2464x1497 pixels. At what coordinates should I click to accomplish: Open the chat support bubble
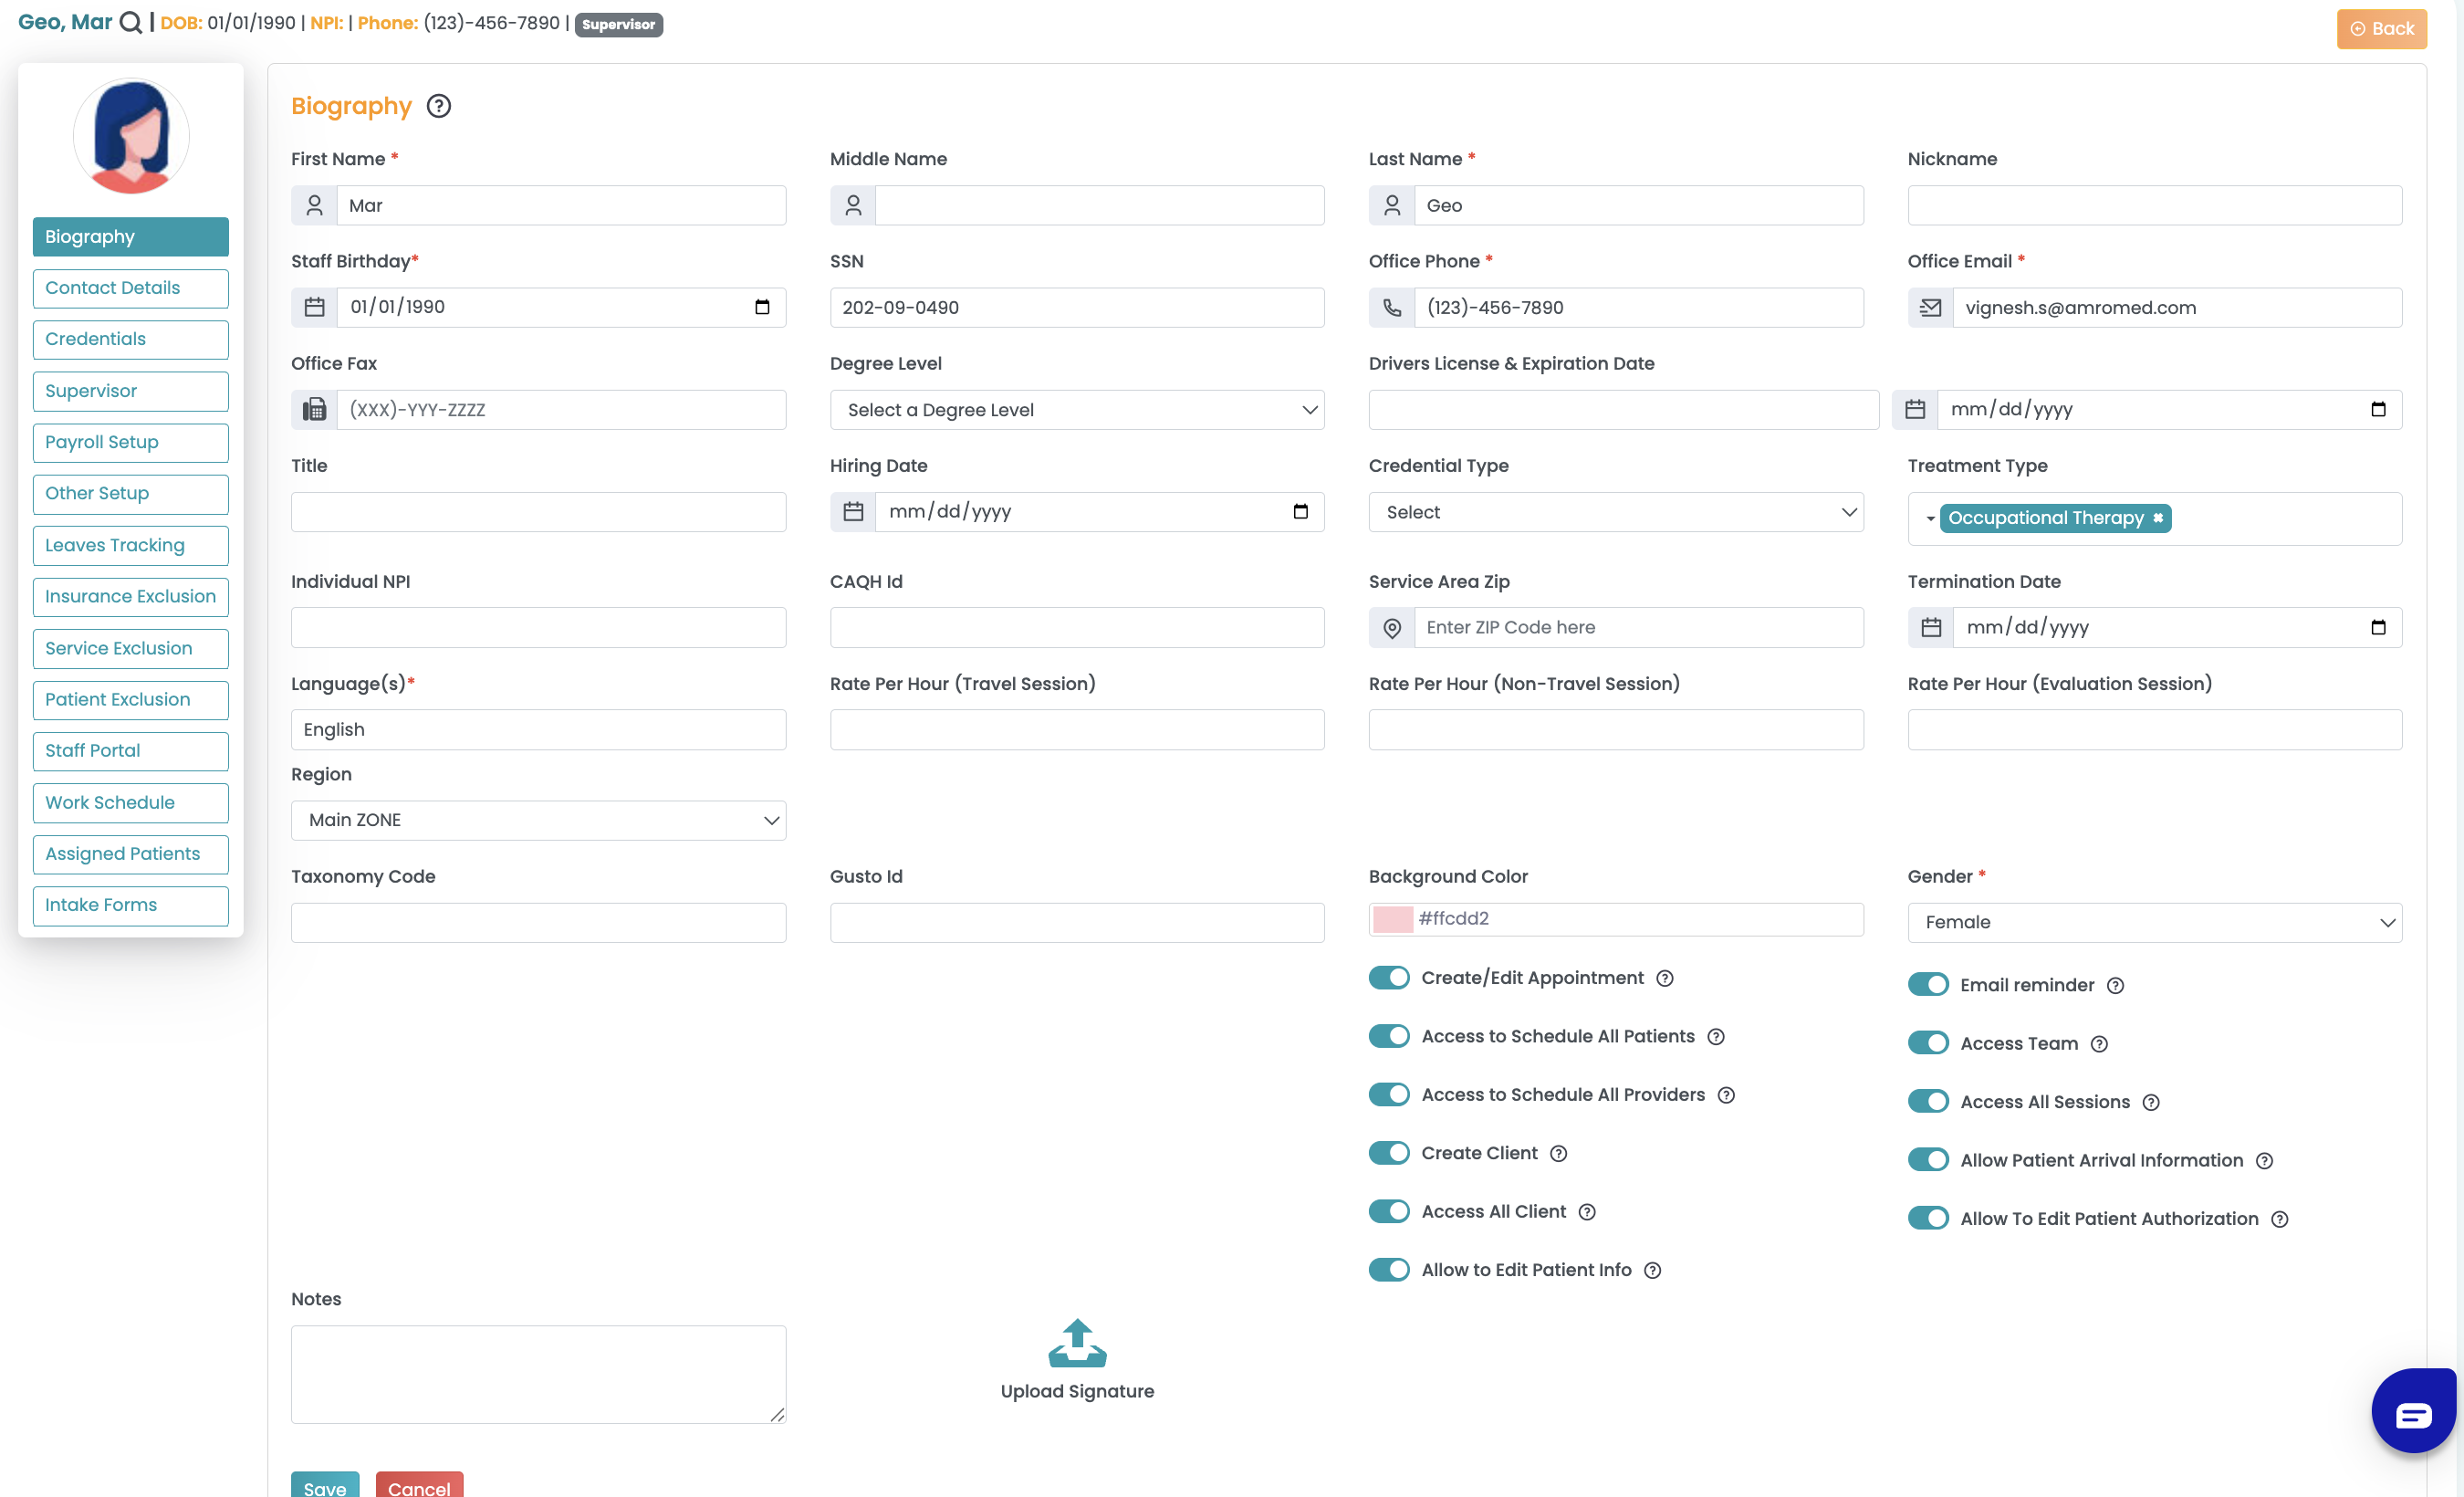click(x=2414, y=1412)
